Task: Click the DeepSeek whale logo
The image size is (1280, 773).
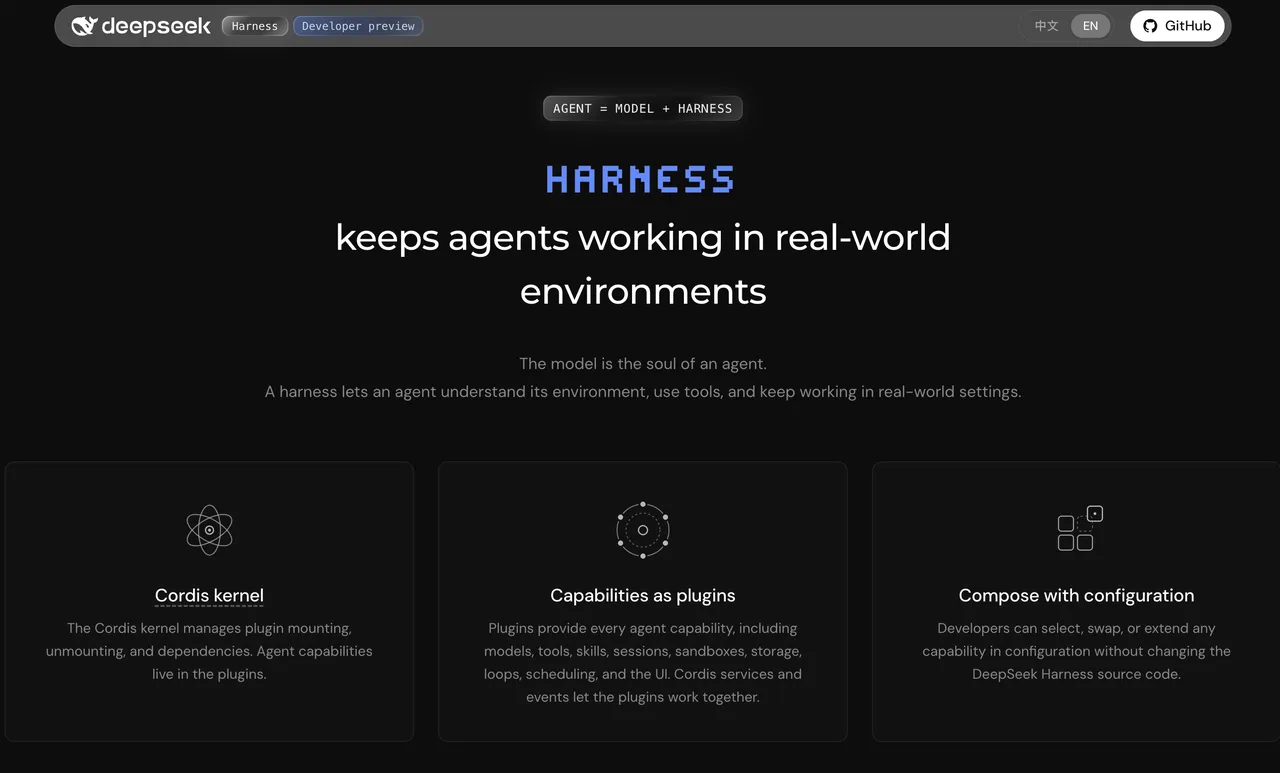Action: [x=84, y=26]
